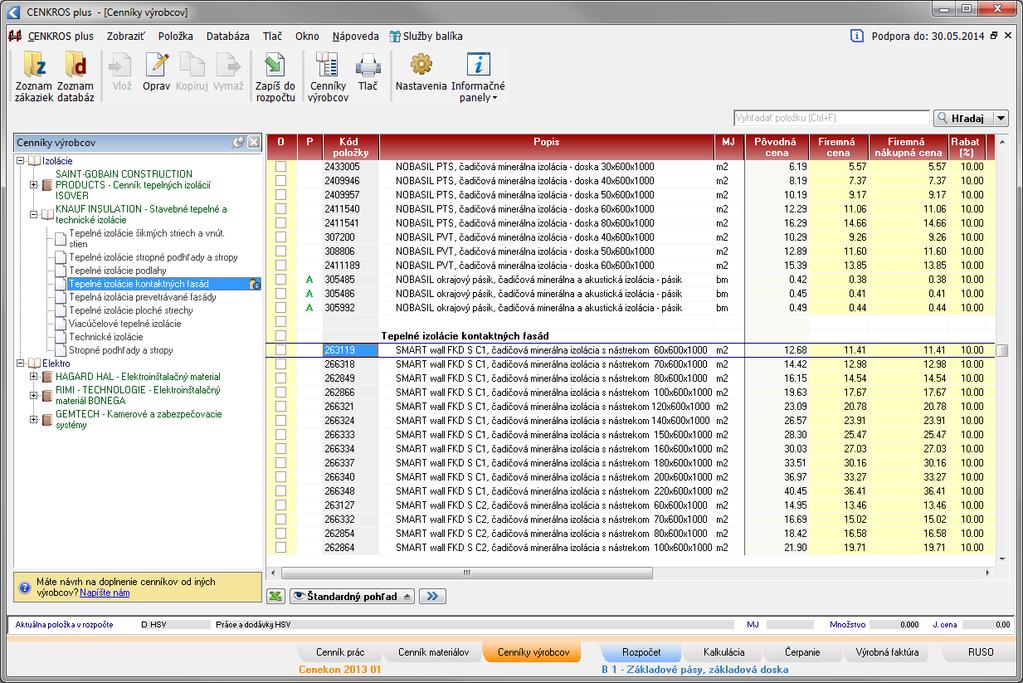Screen dimensions: 1023x683
Task: Click the vertical scrollbar thumb
Action: [x=1002, y=350]
